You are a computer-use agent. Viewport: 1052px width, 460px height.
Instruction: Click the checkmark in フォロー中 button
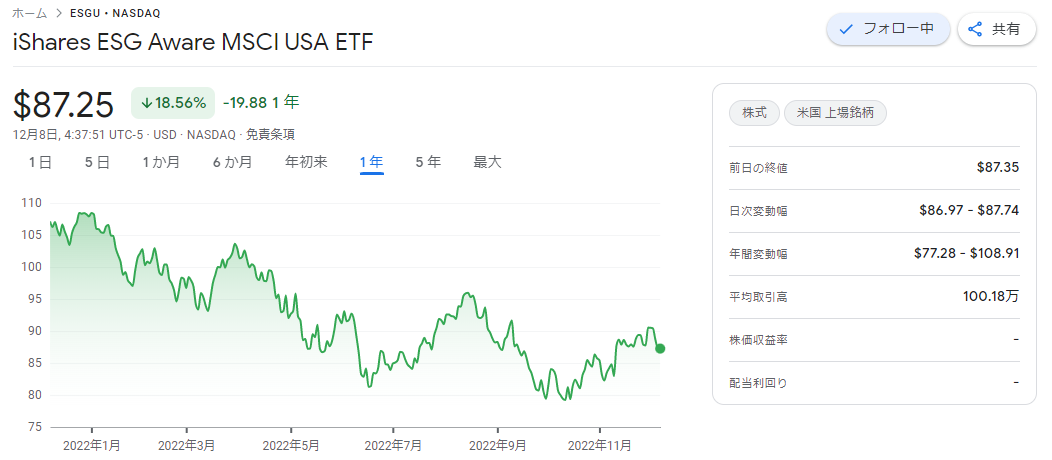pyautogui.click(x=846, y=29)
